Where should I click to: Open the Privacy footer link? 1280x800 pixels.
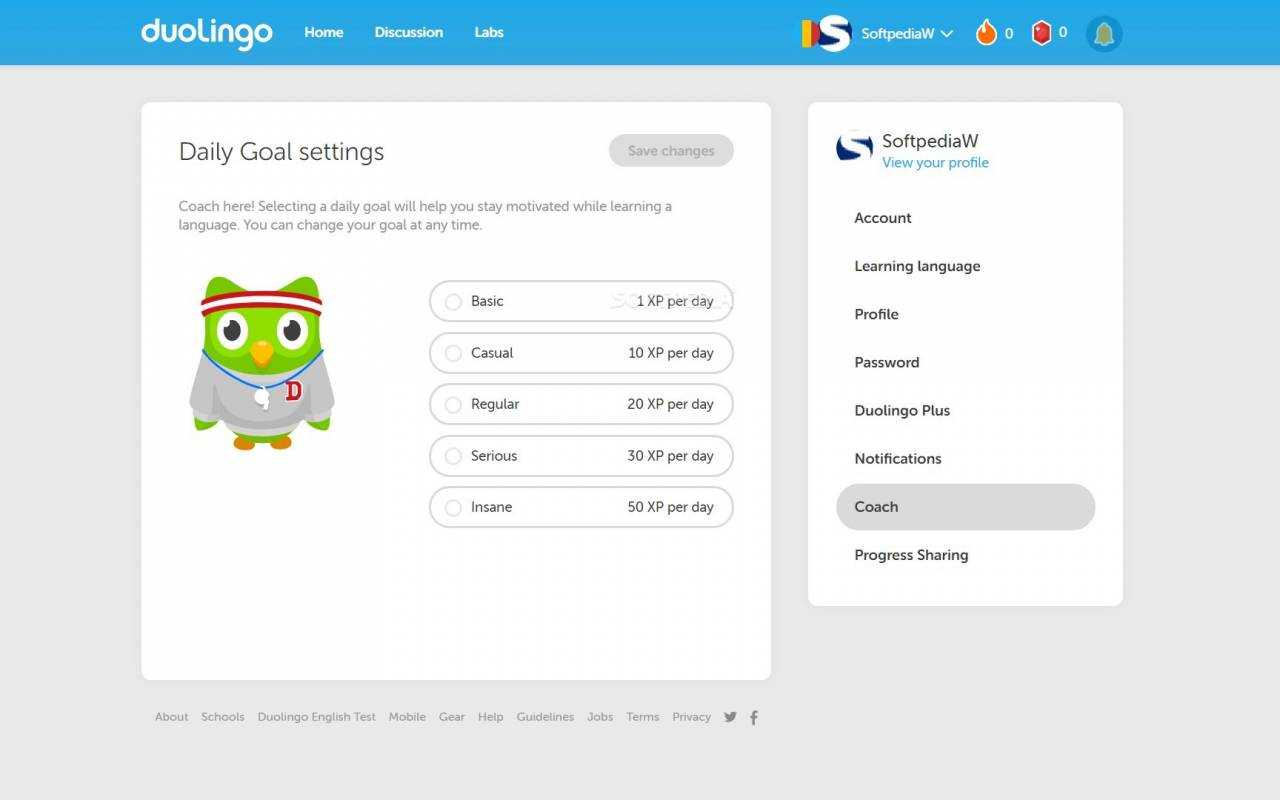coord(691,717)
